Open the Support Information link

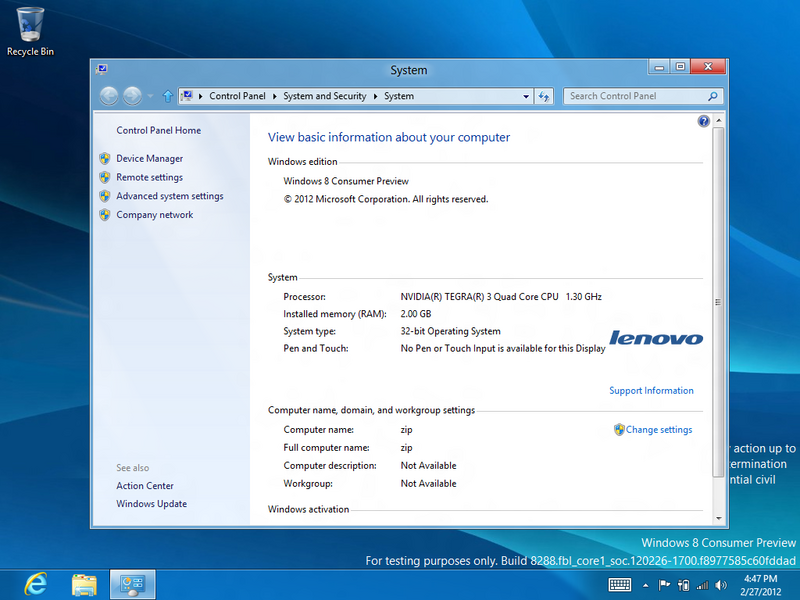click(651, 391)
